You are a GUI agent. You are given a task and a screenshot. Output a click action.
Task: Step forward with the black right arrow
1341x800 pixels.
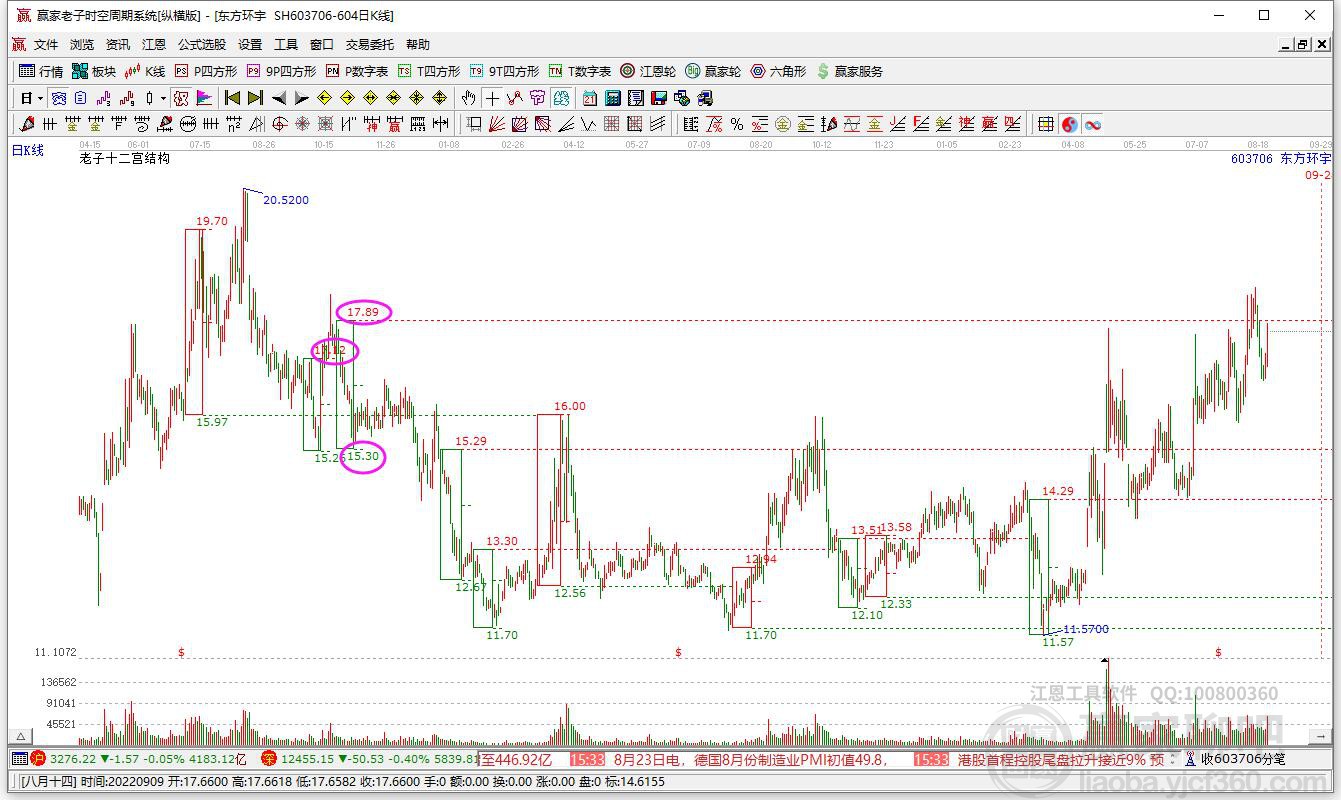(301, 98)
